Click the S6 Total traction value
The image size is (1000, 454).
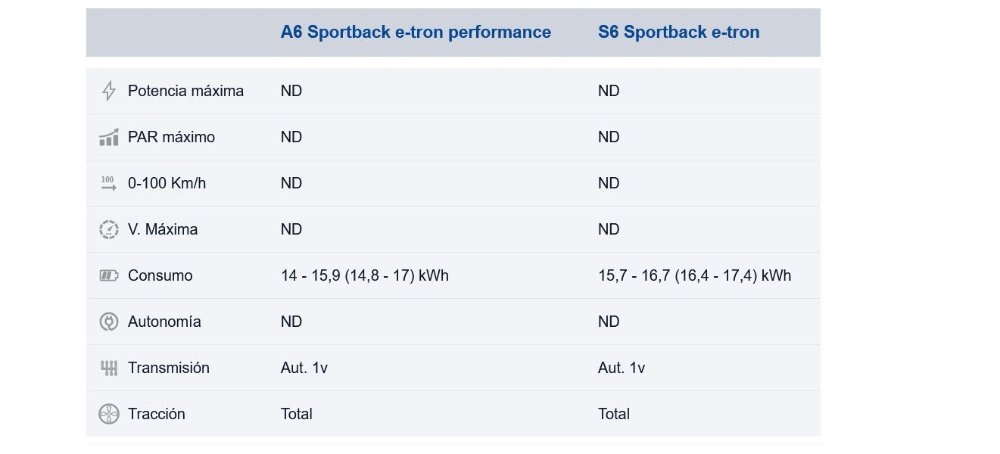tap(614, 414)
